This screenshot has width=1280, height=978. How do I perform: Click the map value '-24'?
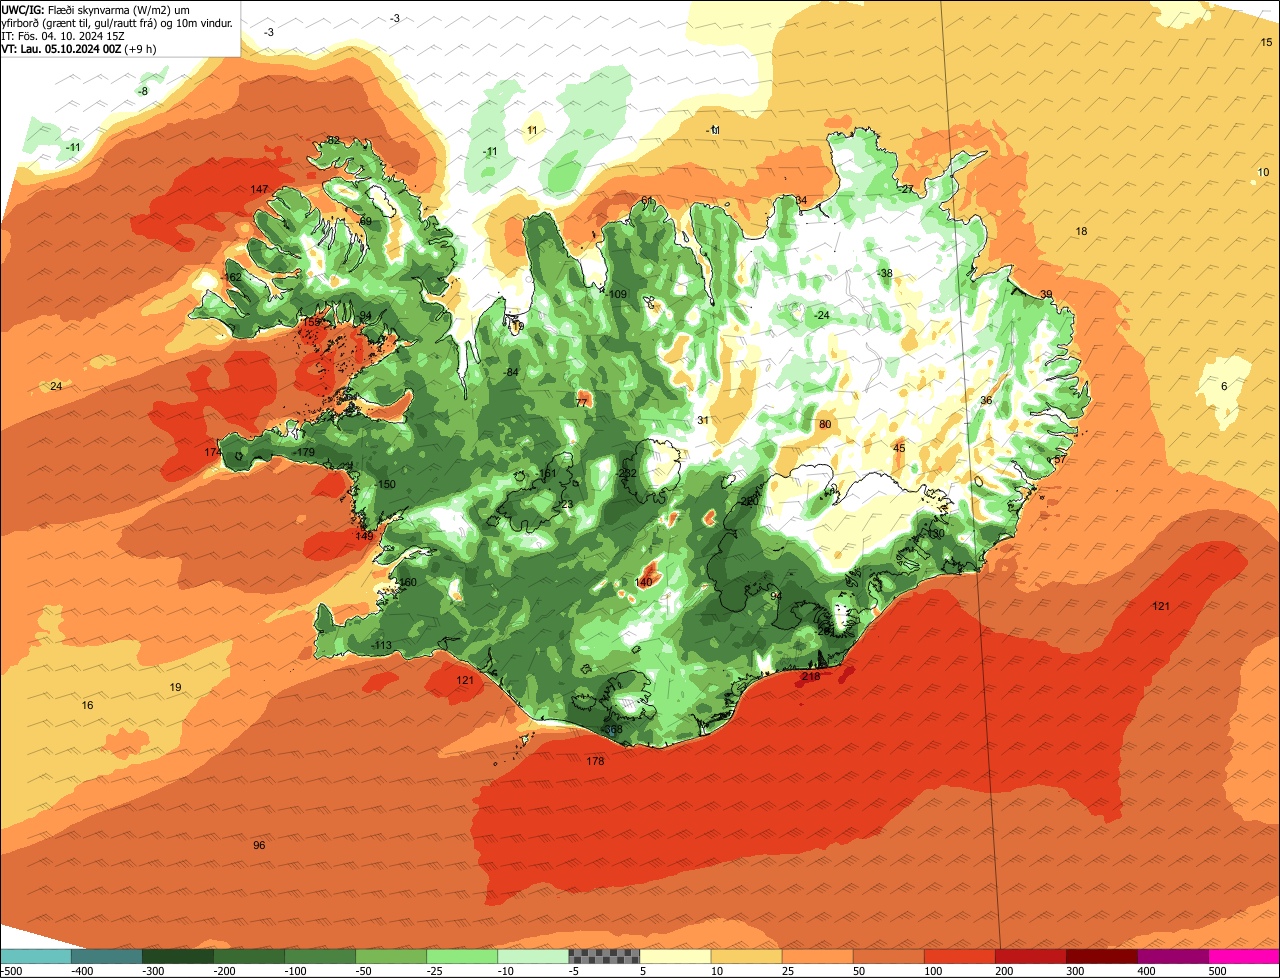pos(821,316)
